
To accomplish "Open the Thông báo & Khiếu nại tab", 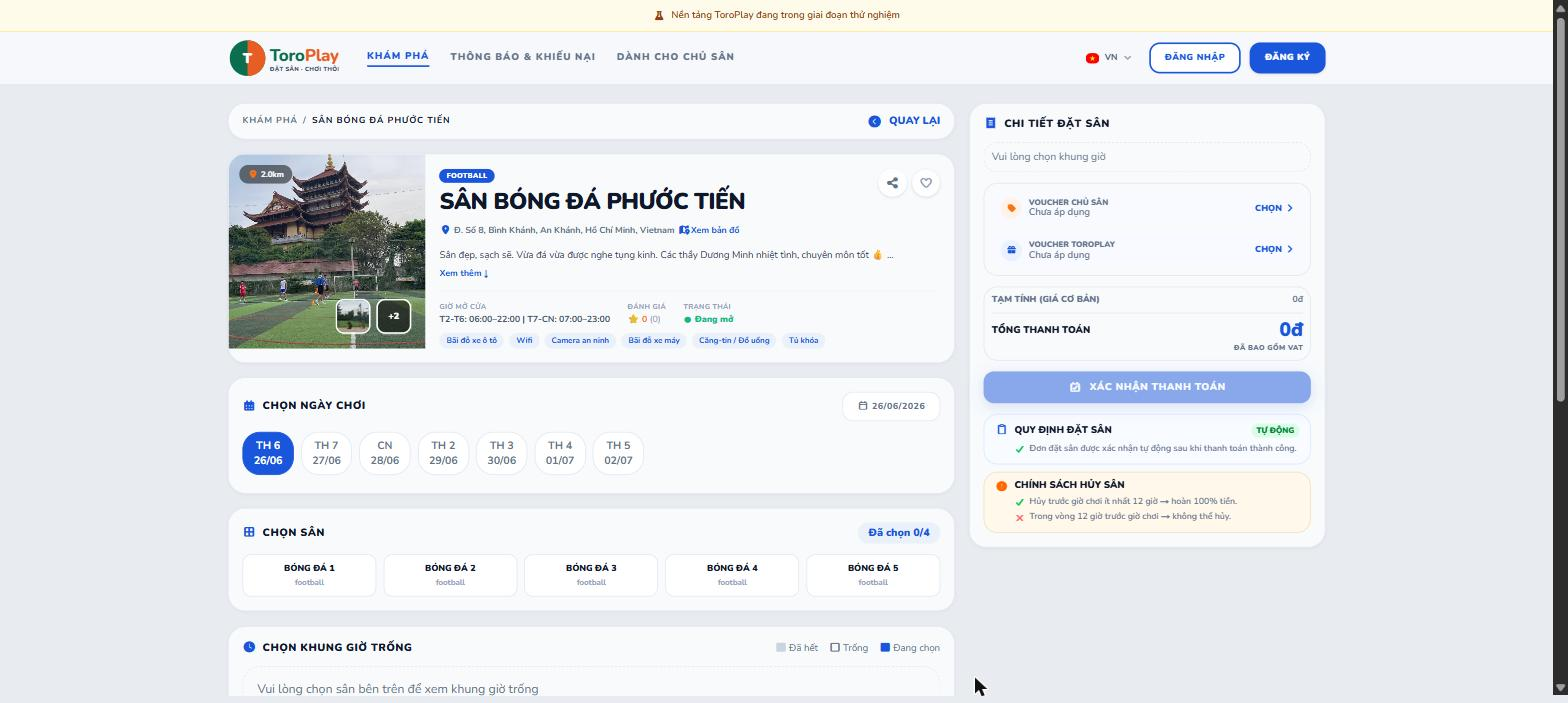I will tap(522, 57).
